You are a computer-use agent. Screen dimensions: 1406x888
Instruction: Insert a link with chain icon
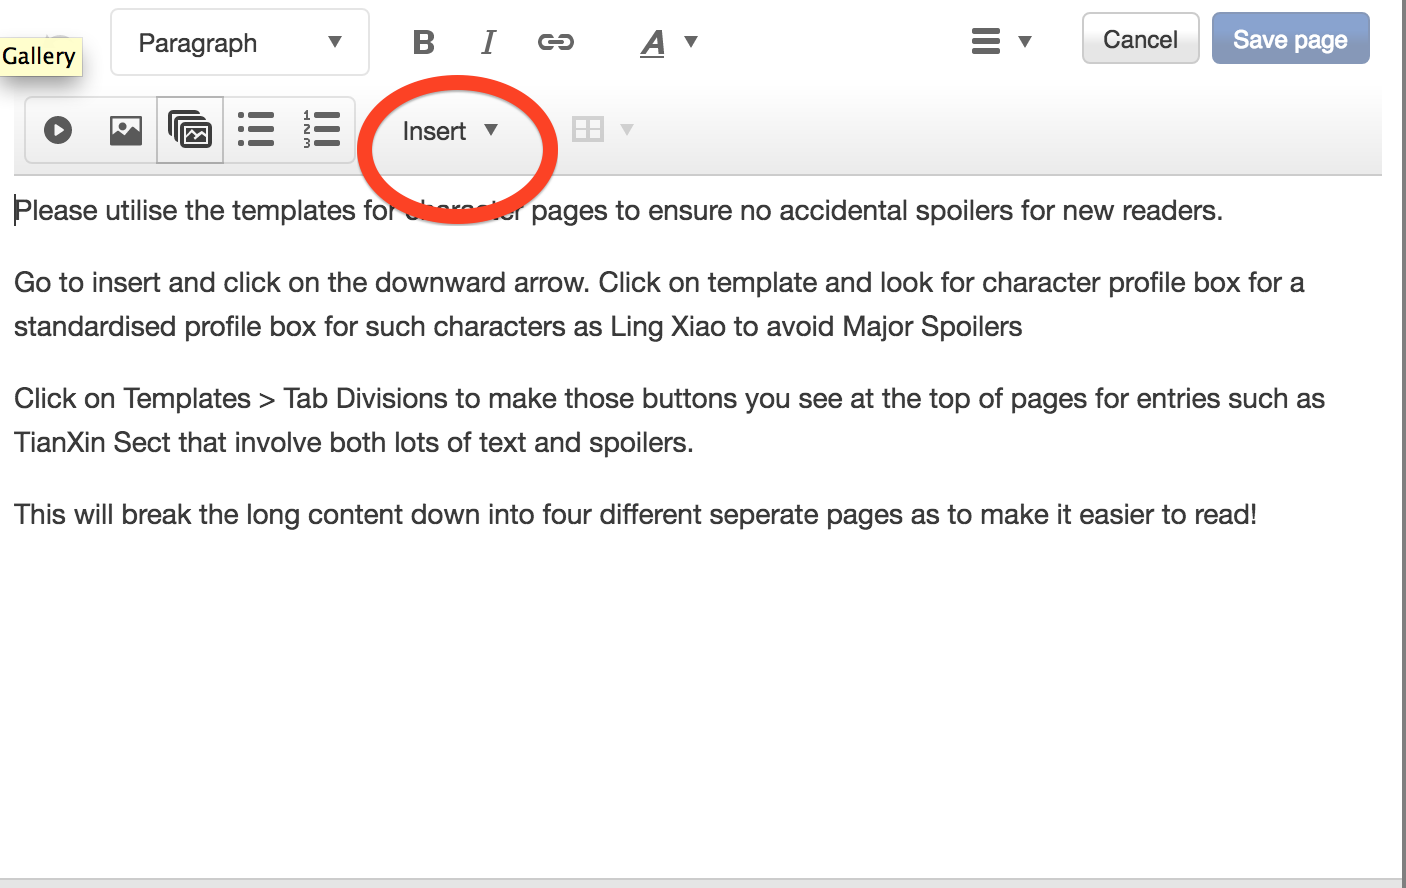[x=555, y=42]
